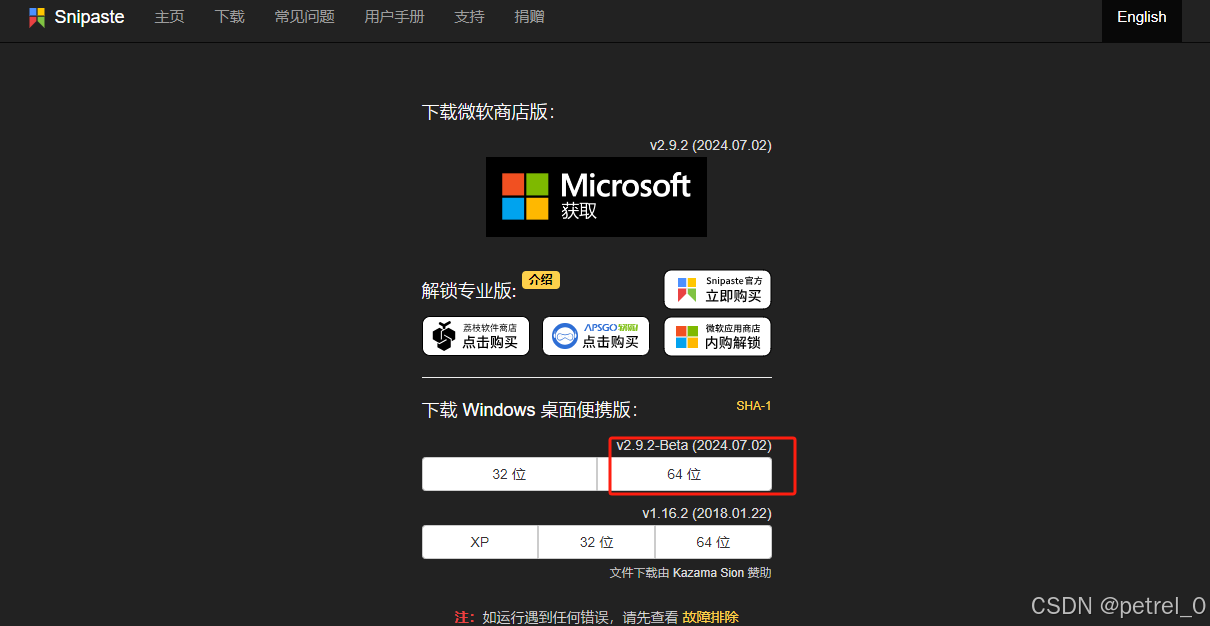Viewport: 1210px width, 626px height.
Task: Open 用户手册 in the navbar
Action: point(394,17)
